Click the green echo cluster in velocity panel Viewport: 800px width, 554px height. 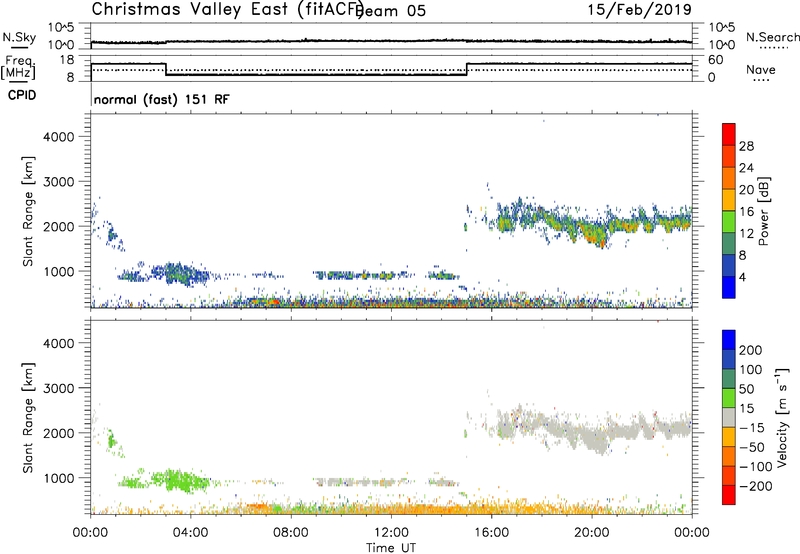click(x=180, y=481)
